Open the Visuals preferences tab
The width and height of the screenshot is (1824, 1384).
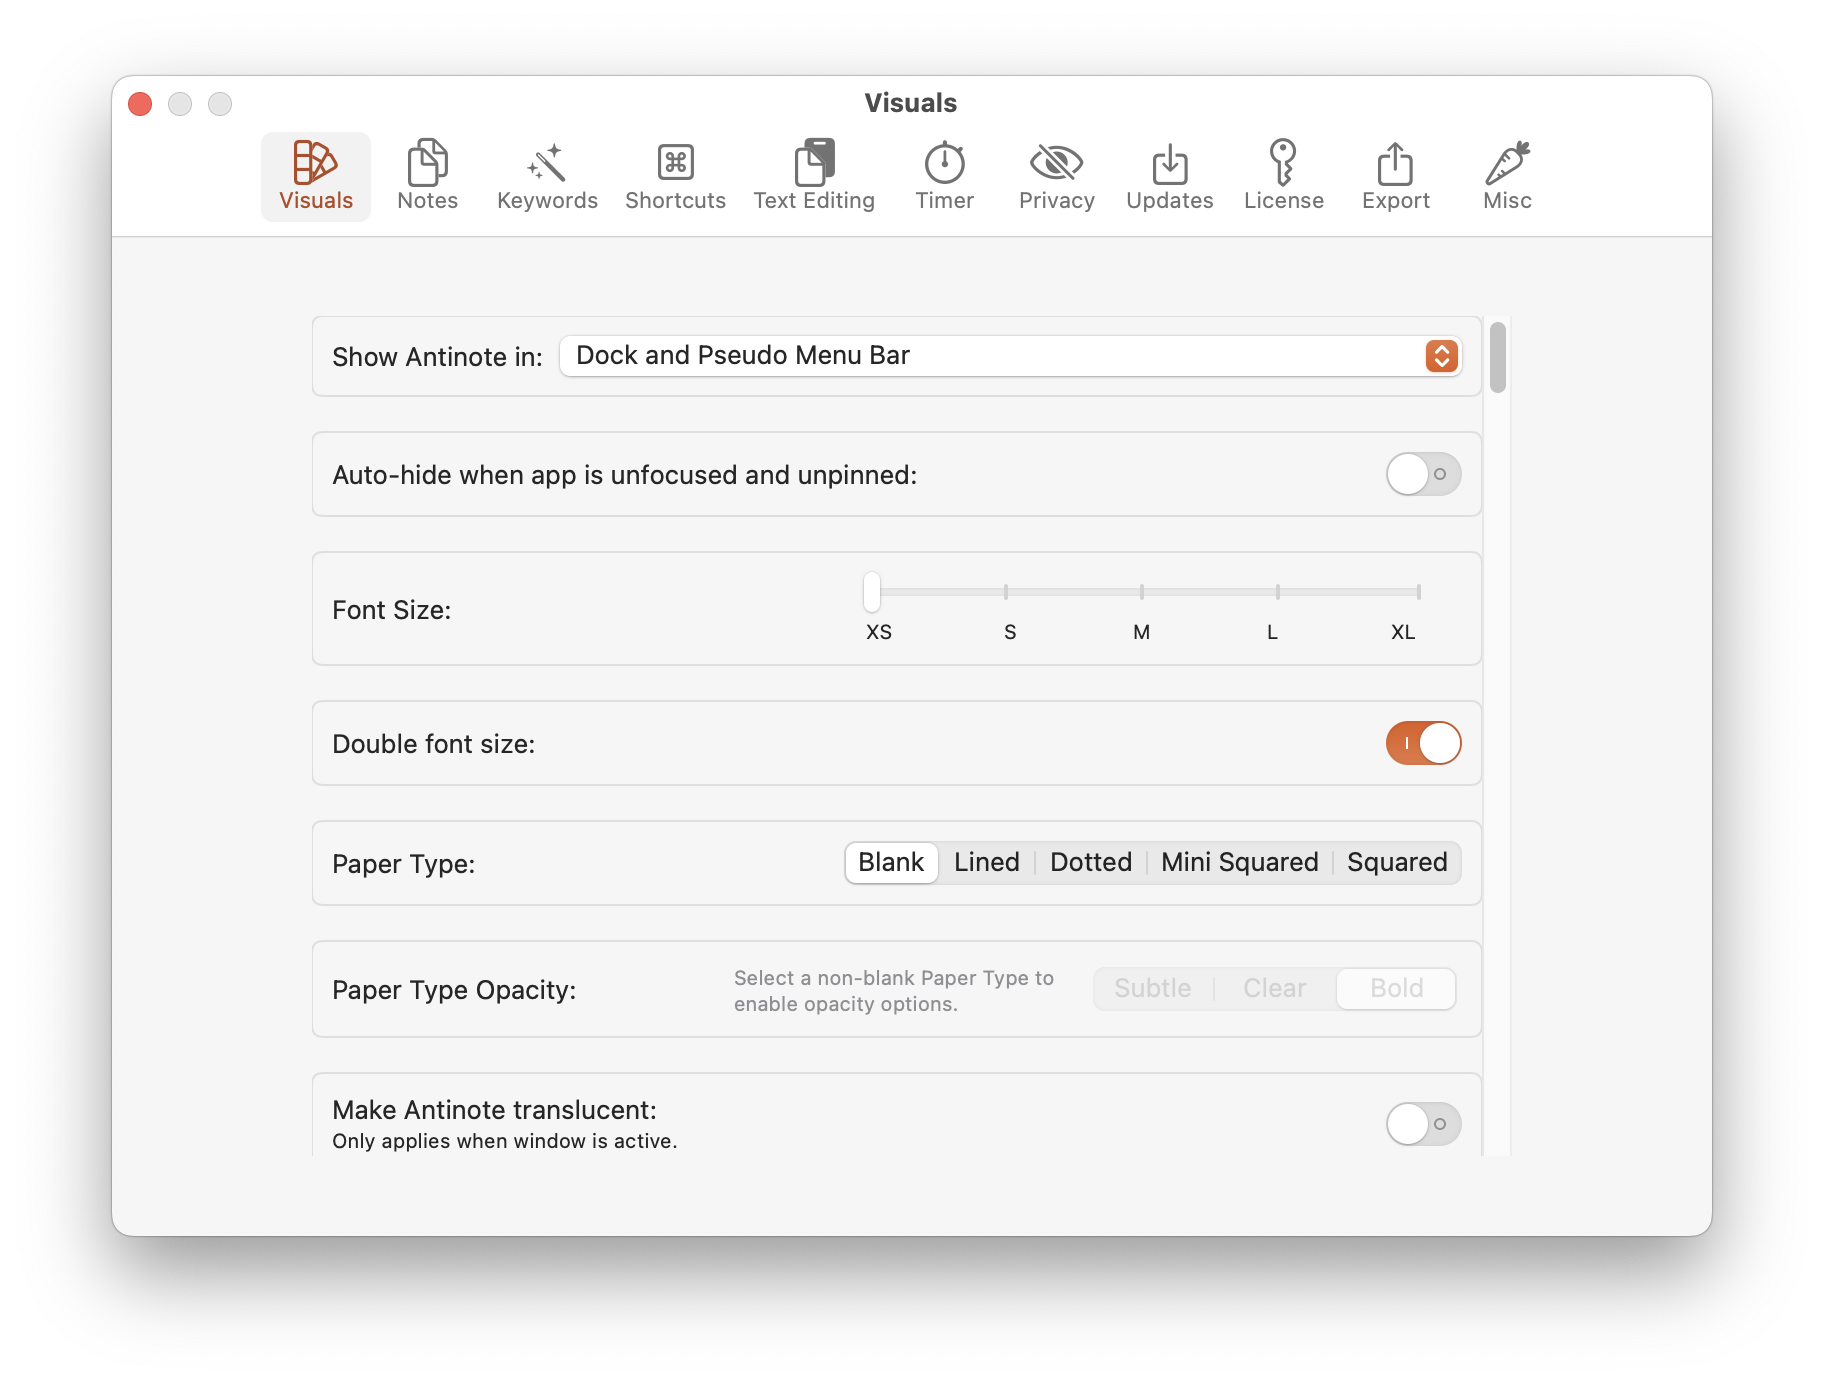coord(315,177)
